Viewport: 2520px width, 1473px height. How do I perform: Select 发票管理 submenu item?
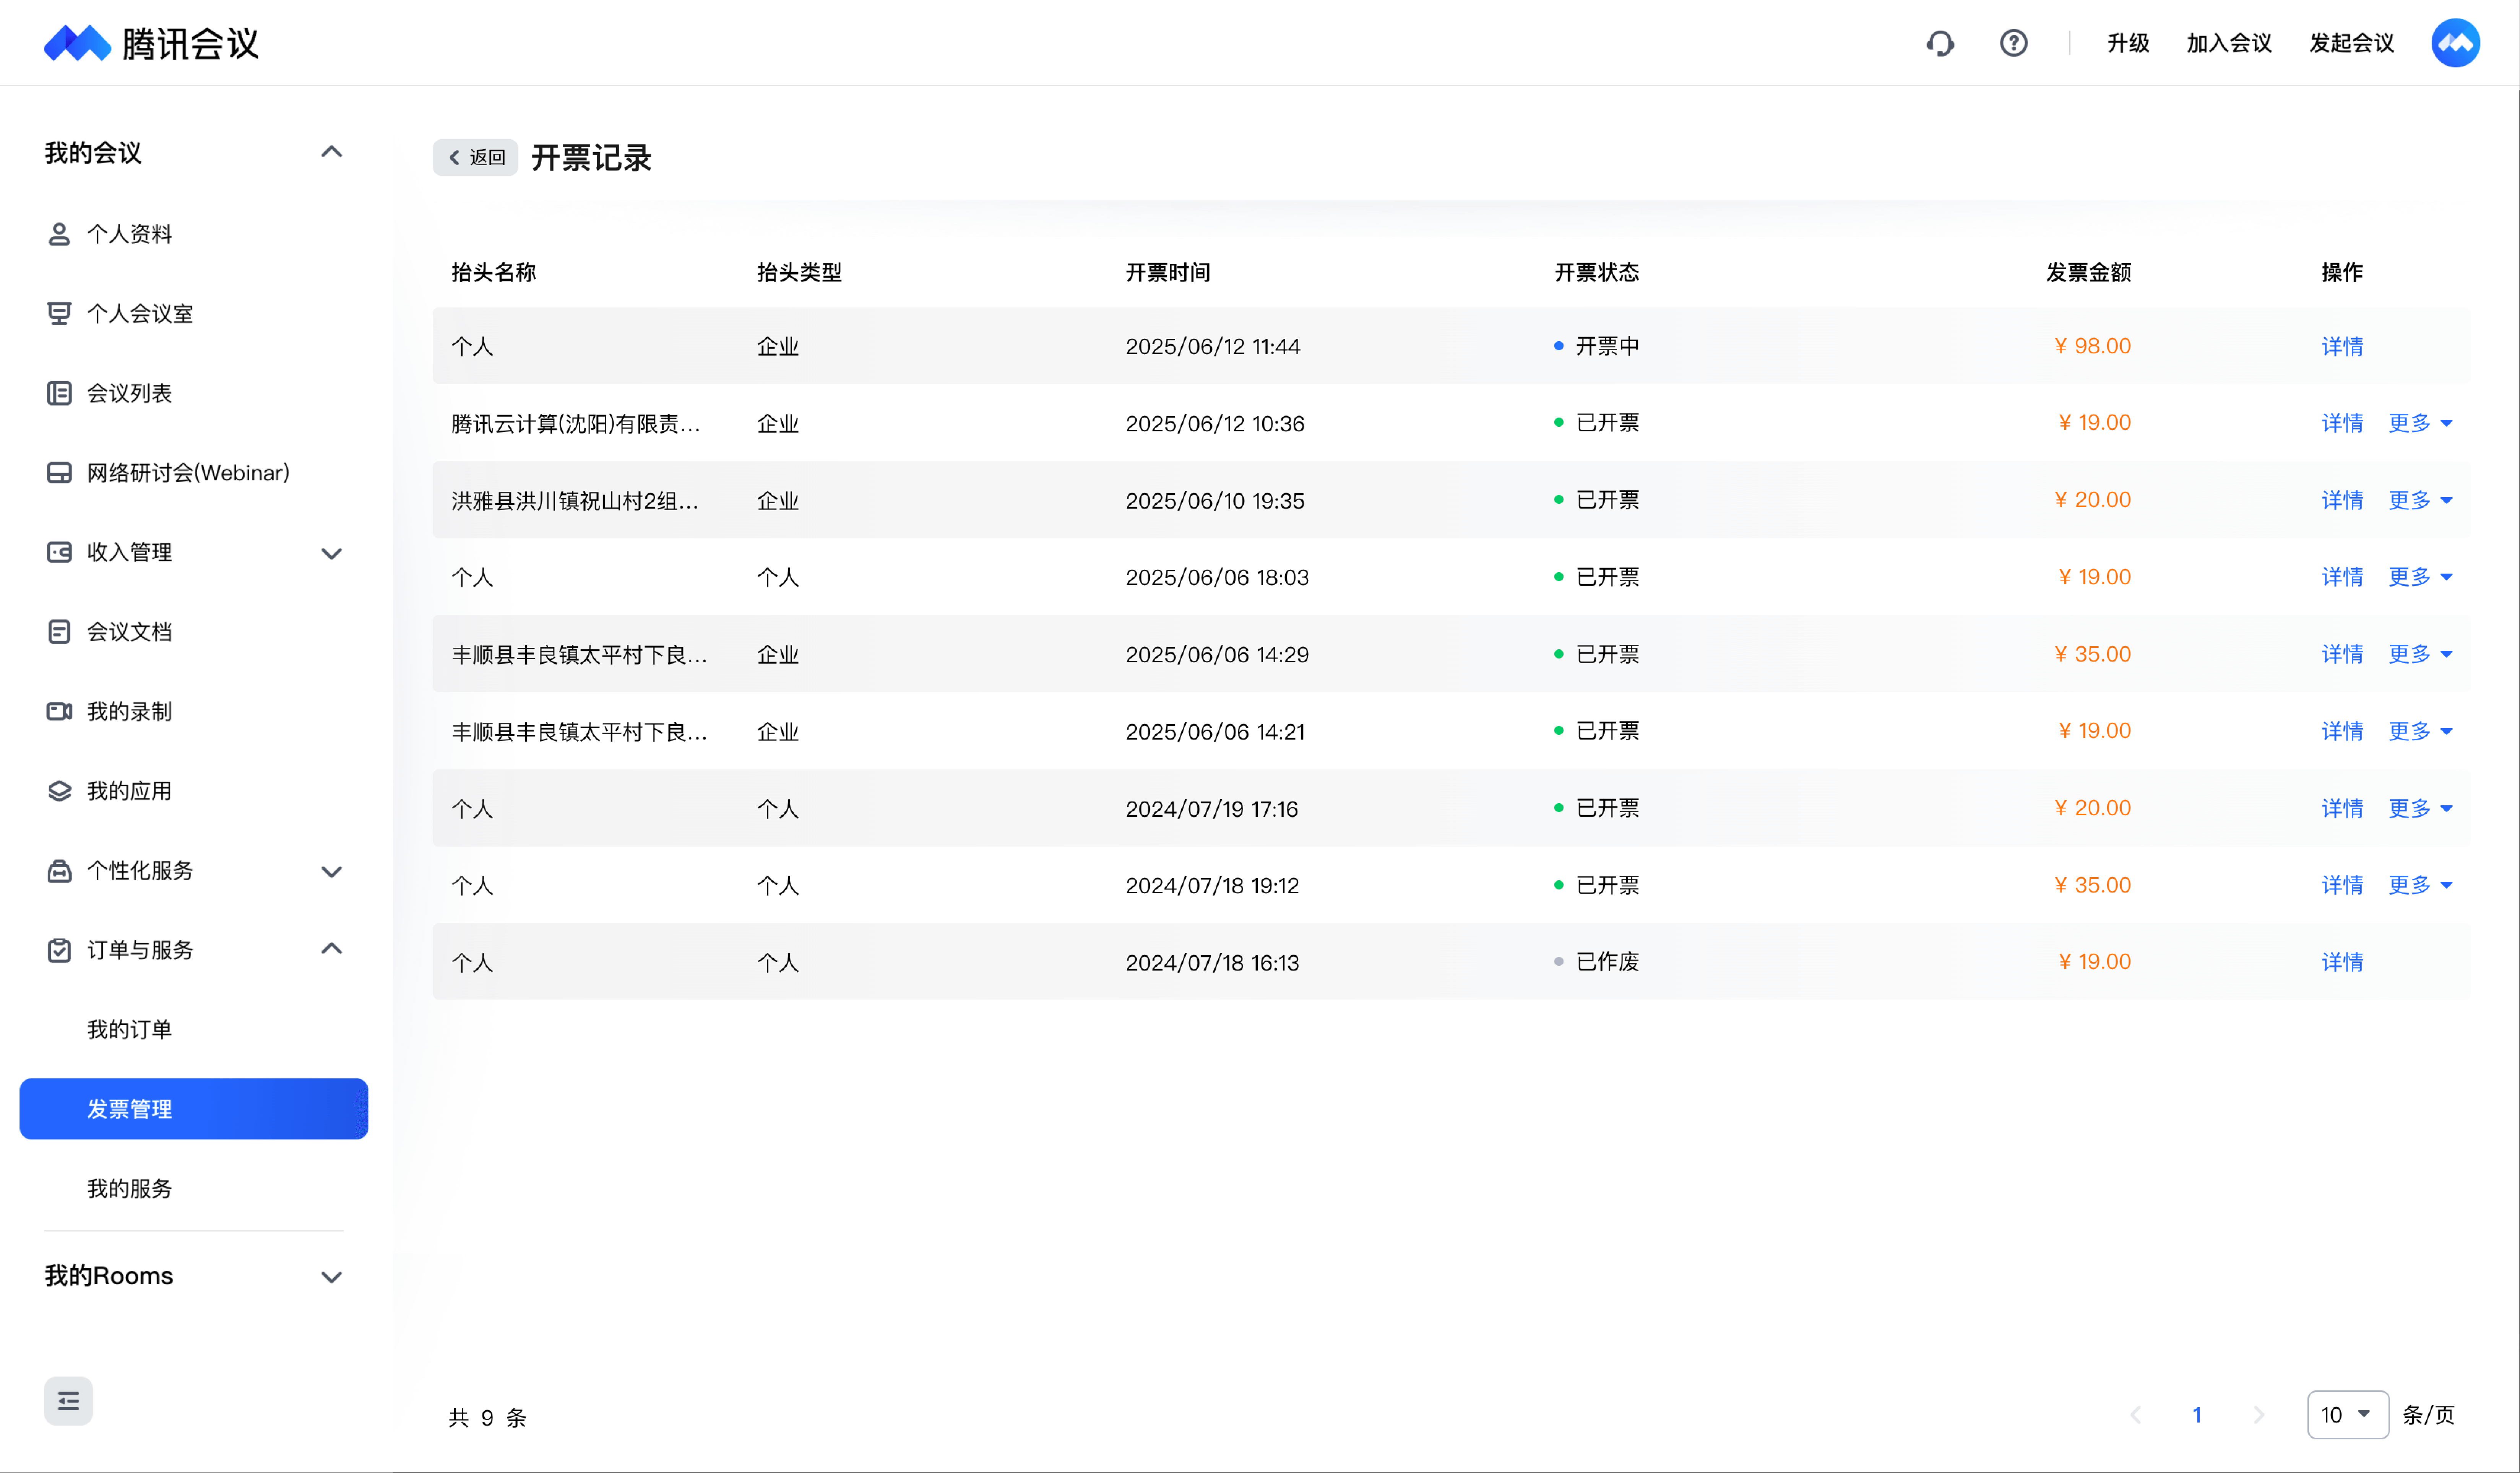[x=194, y=1109]
